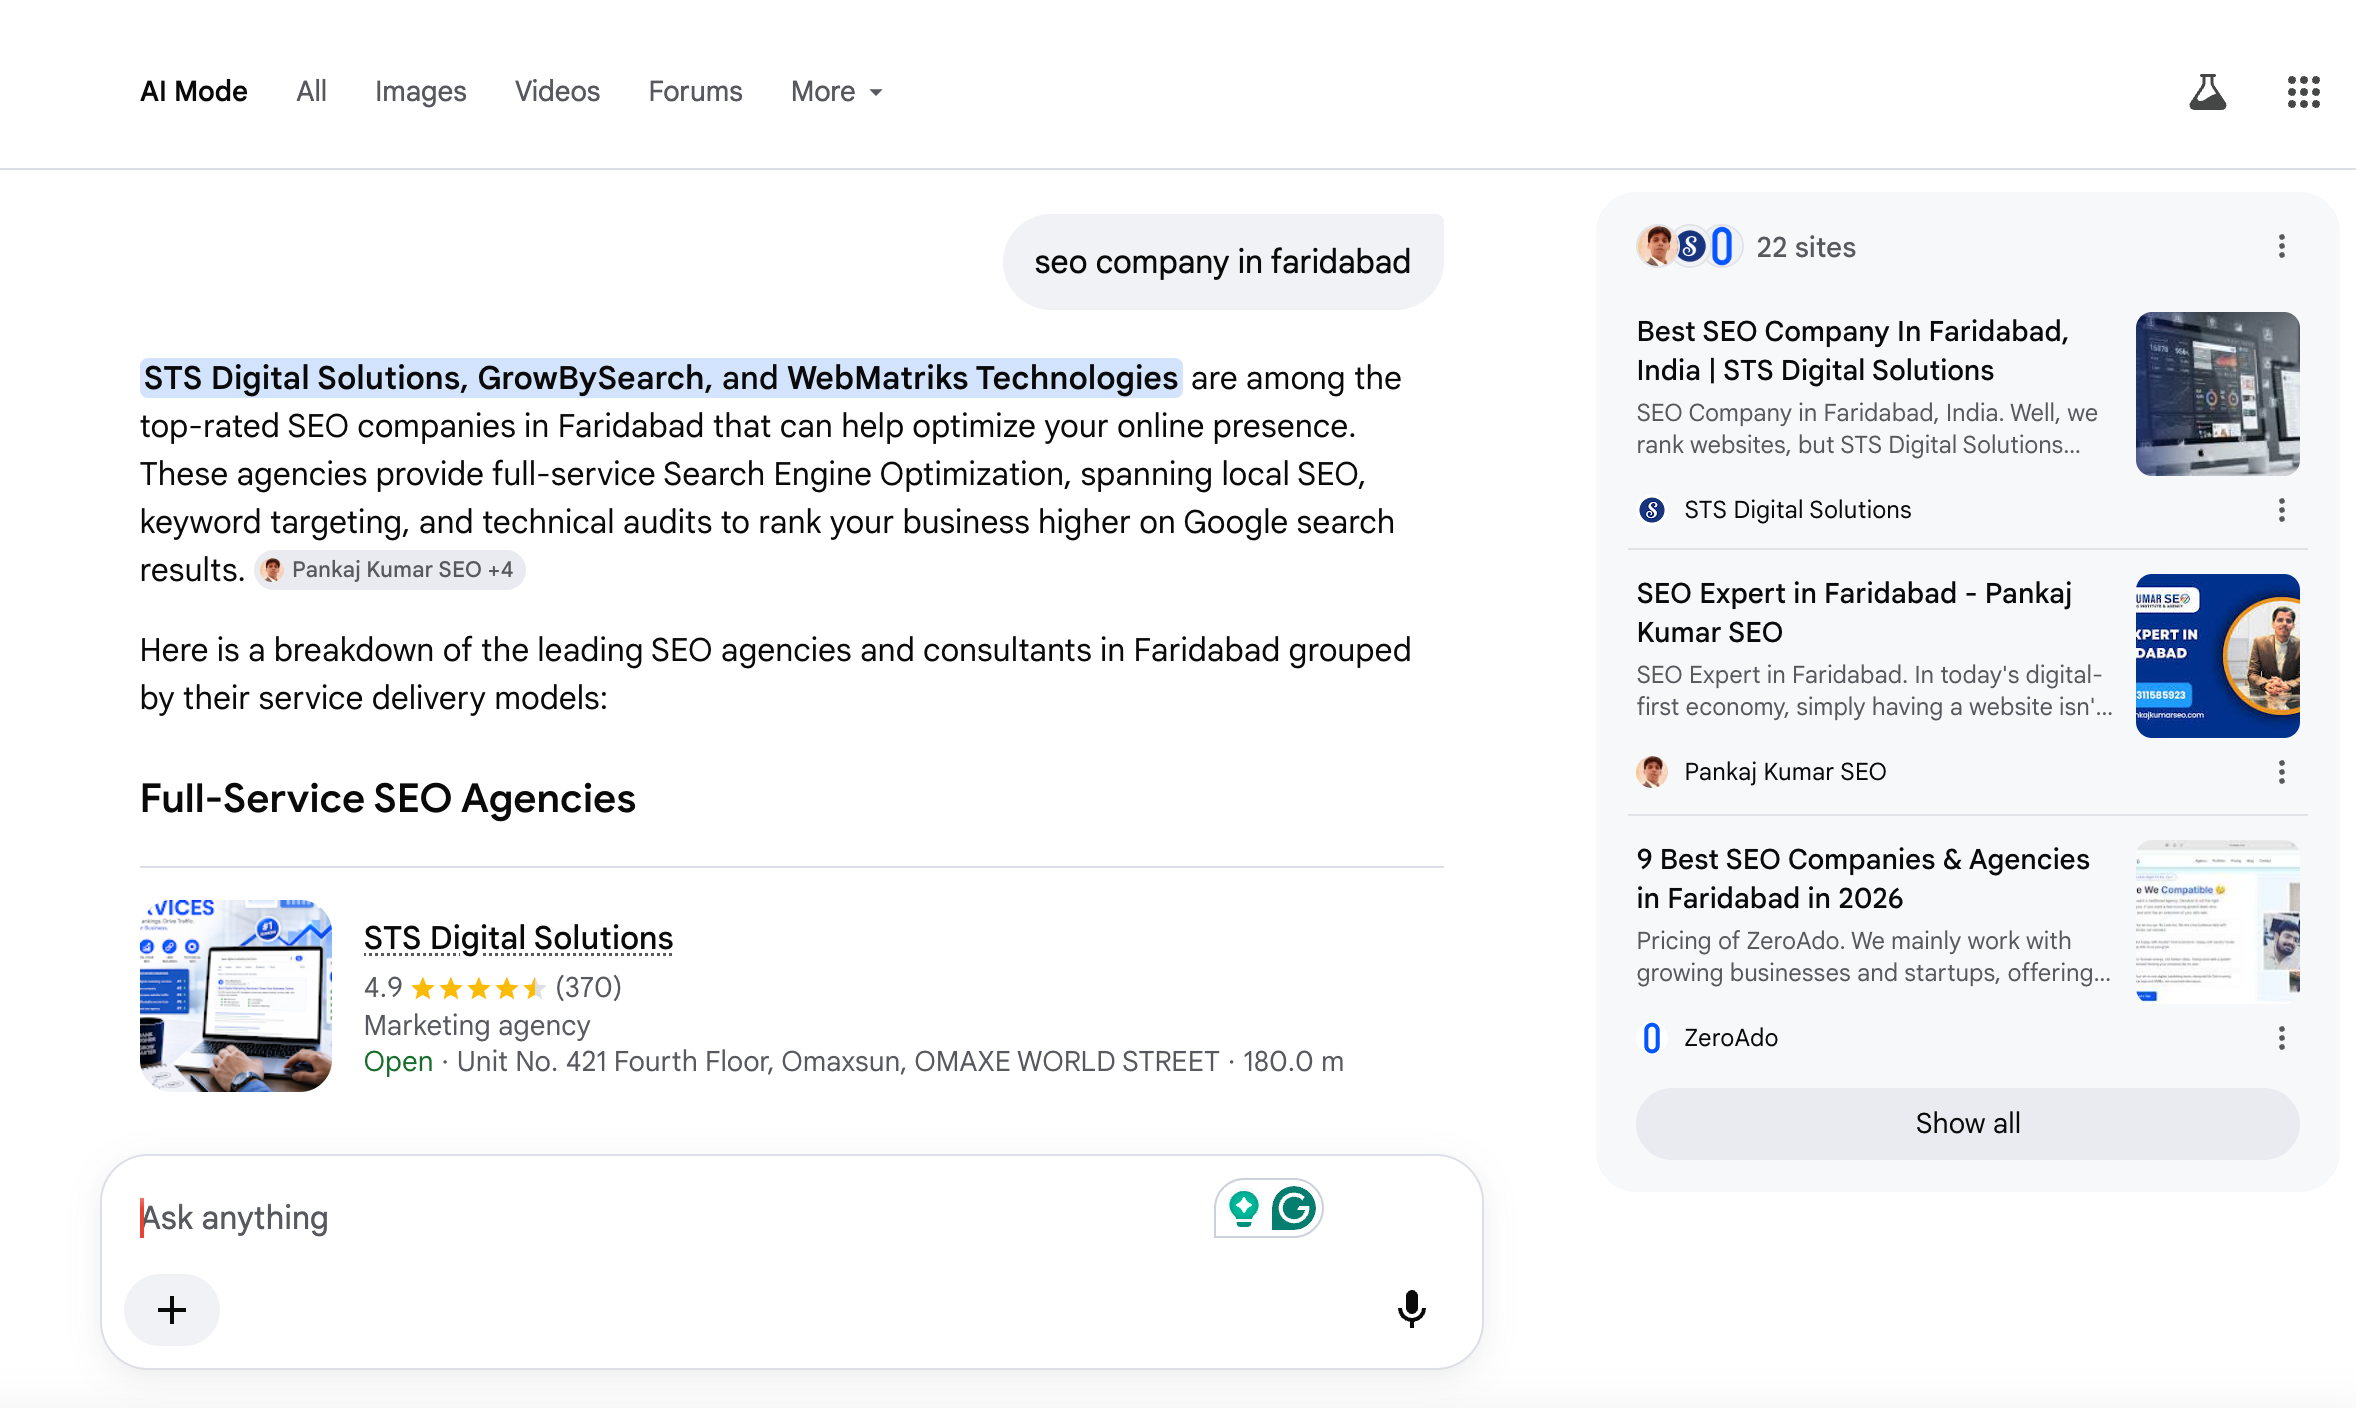The width and height of the screenshot is (2356, 1408).
Task: Open options menu for 22 sites panel
Action: [x=2281, y=246]
